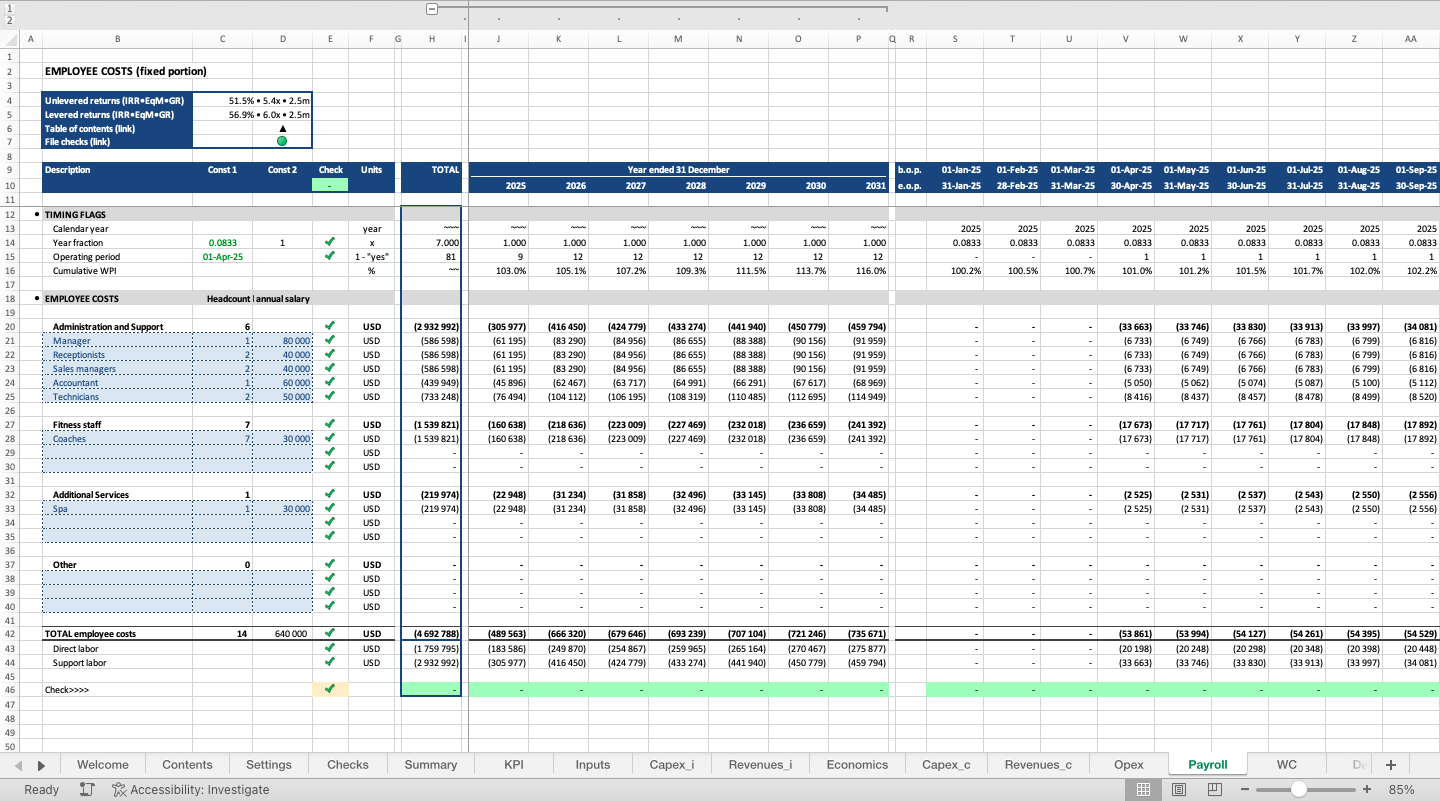The height and width of the screenshot is (801, 1440).
Task: Click the sheet tab scroll forward arrow
Action: click(40, 763)
